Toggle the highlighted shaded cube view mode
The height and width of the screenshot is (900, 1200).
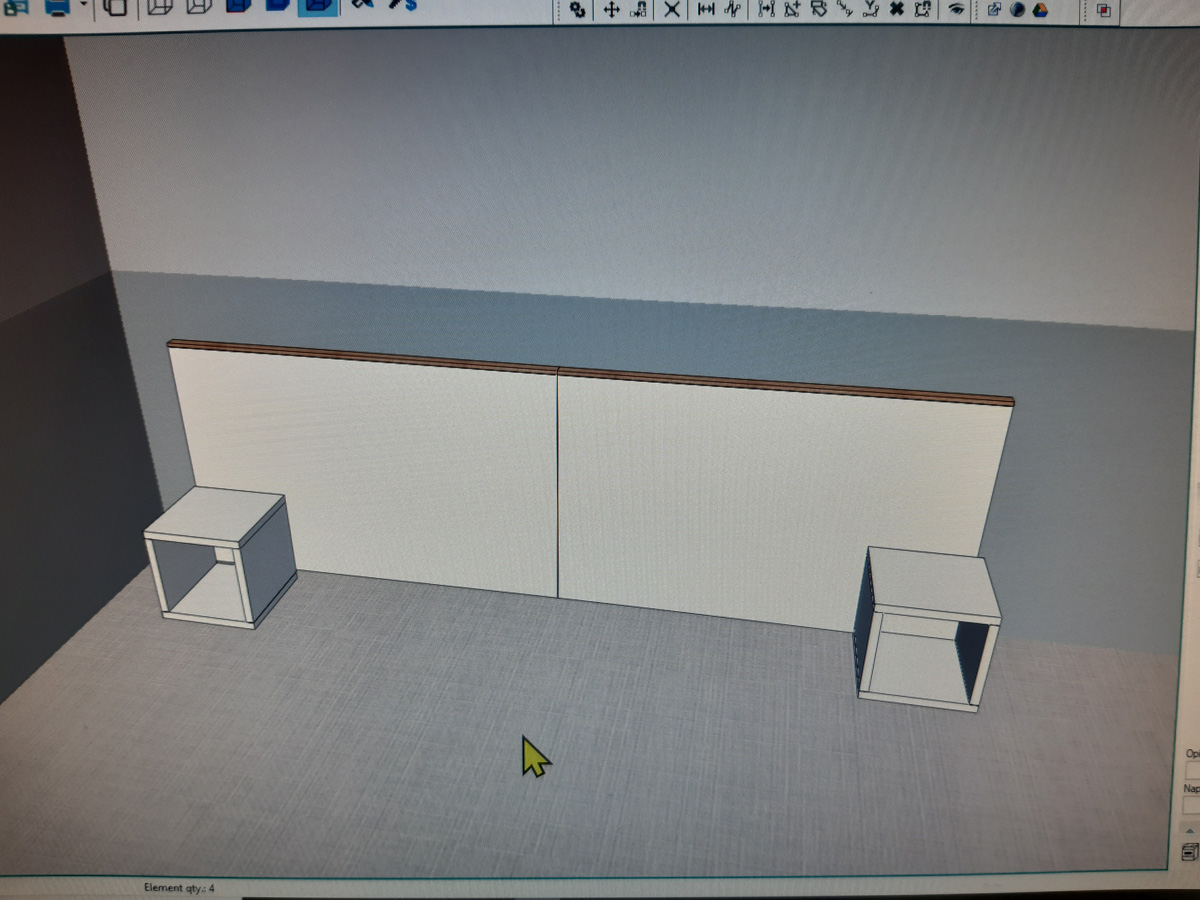(x=317, y=6)
